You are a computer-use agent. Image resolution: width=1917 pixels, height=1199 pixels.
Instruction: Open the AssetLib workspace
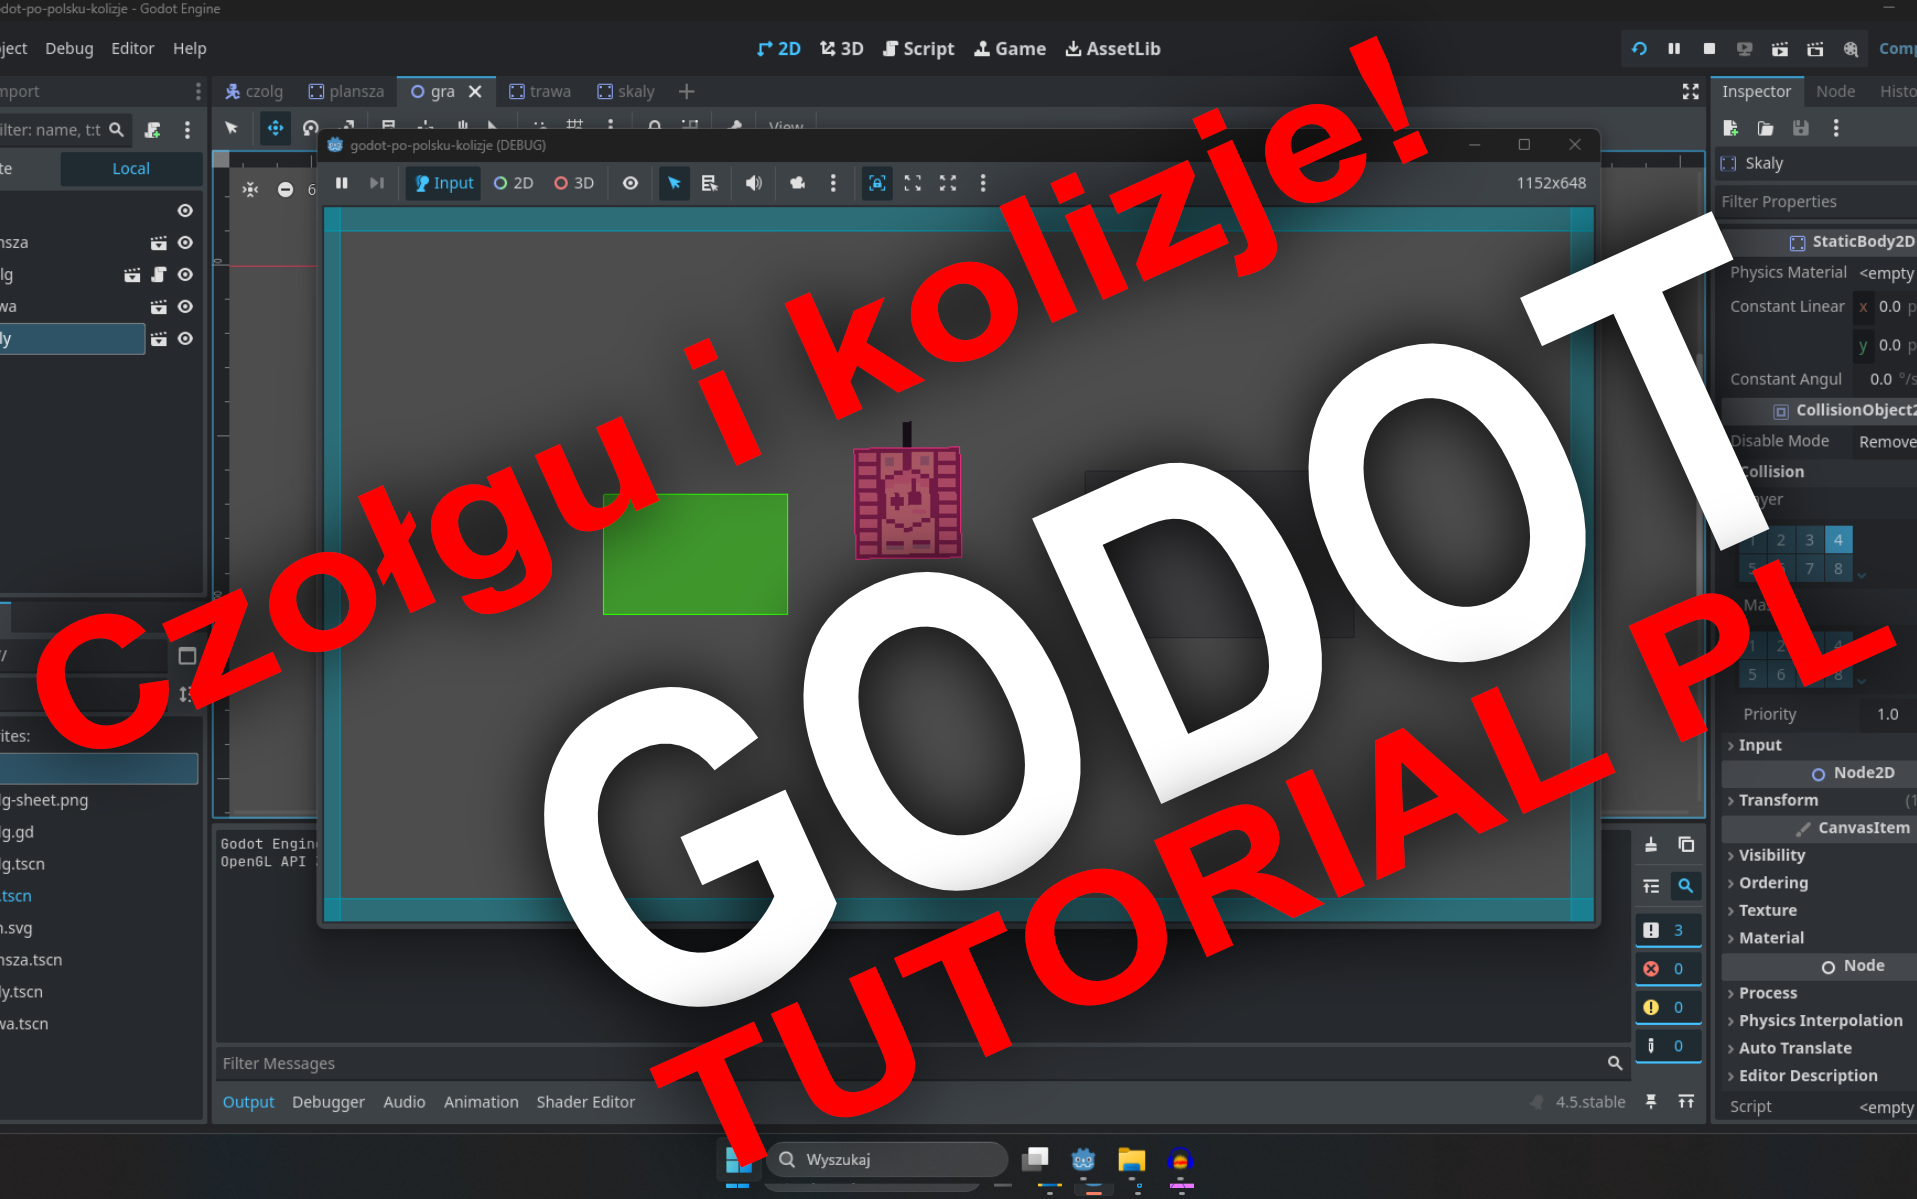coord(1112,48)
